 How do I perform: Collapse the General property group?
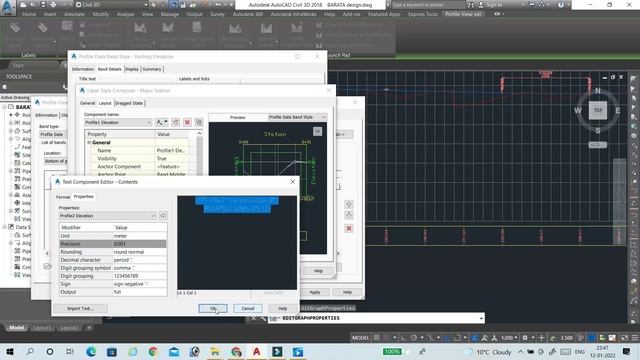[89, 142]
